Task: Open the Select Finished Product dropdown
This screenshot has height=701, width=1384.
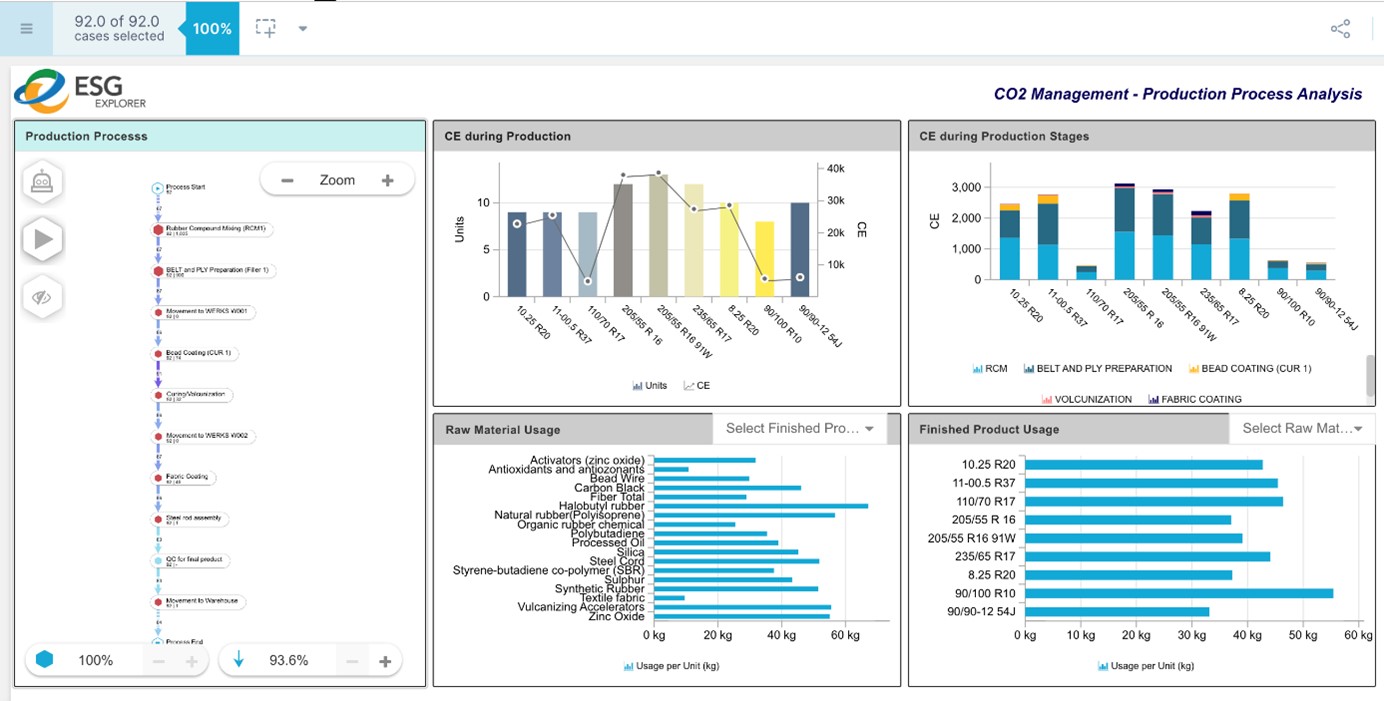Action: pyautogui.click(x=799, y=428)
